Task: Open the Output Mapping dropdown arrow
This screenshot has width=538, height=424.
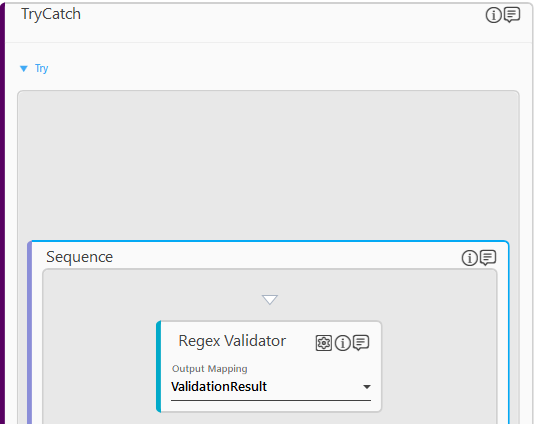Action: [x=367, y=387]
